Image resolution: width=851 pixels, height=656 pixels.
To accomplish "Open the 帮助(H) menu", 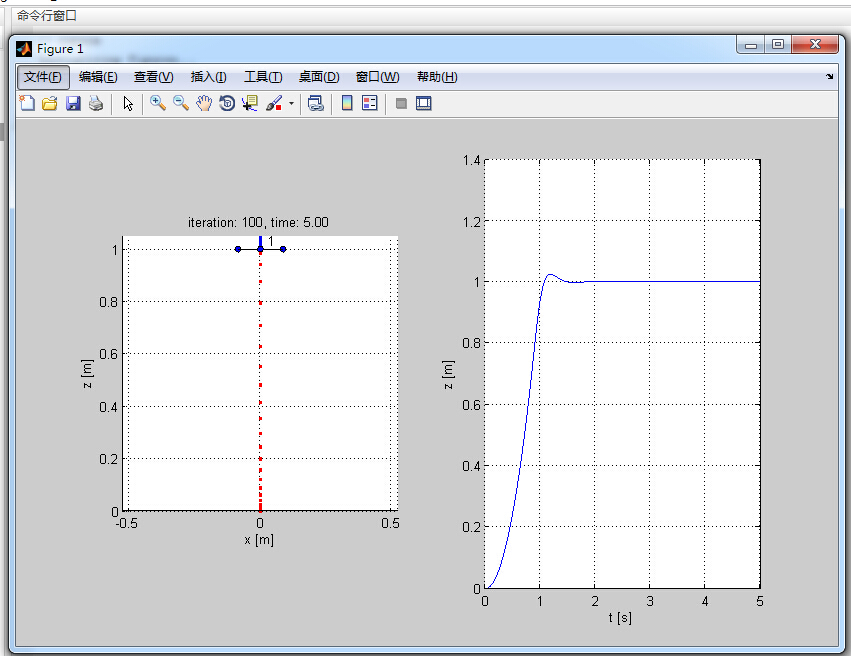I will pos(437,77).
